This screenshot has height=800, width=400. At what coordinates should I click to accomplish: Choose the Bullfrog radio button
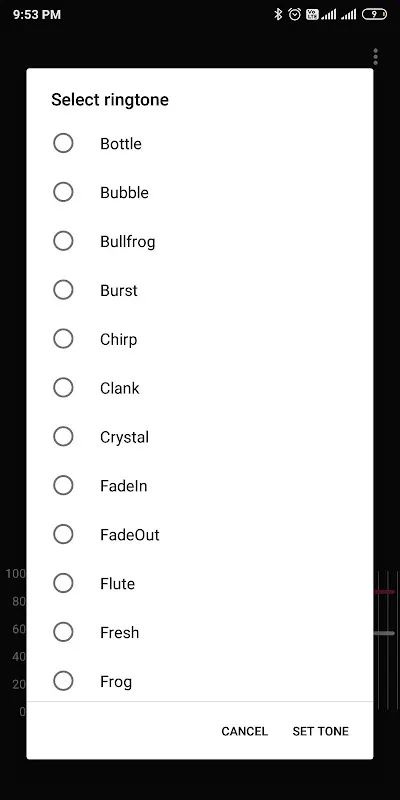[63, 241]
